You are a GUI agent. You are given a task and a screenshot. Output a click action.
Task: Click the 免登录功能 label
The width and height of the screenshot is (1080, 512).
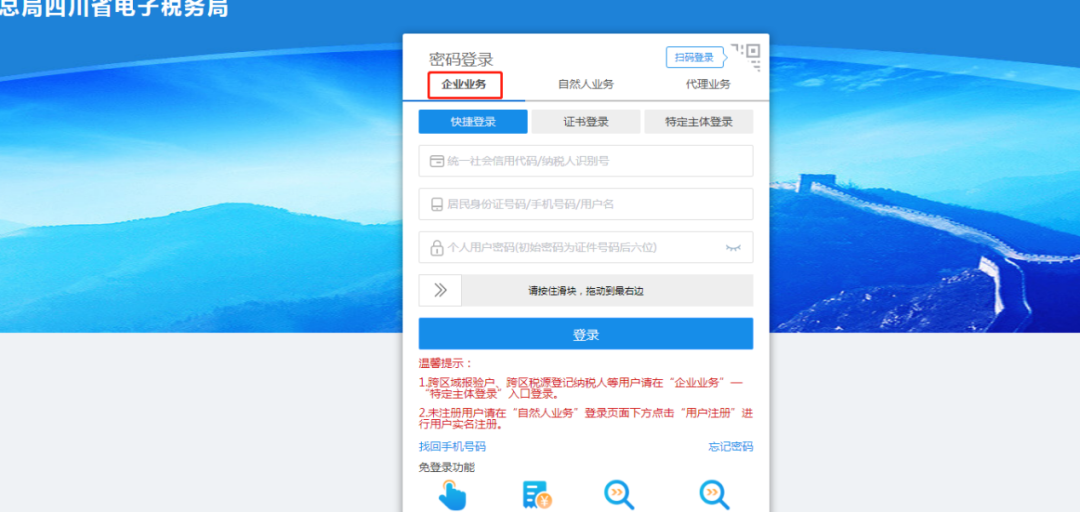(x=446, y=468)
